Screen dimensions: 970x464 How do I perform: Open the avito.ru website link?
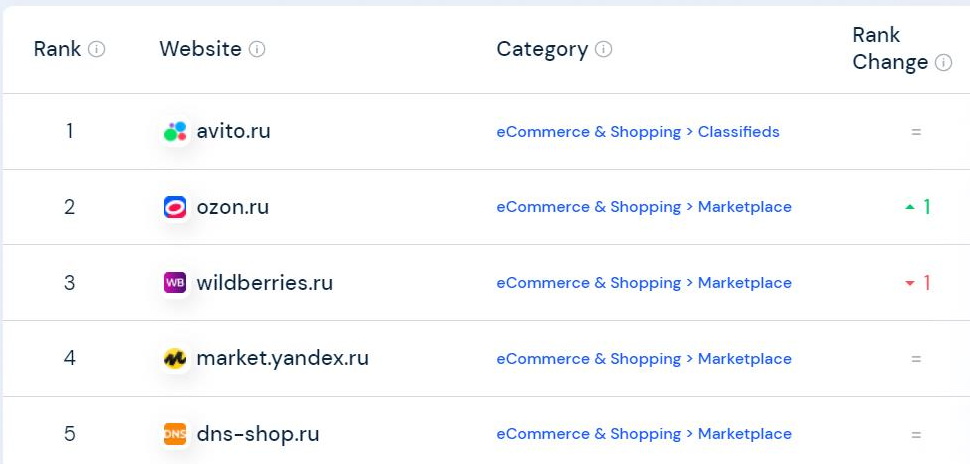233,131
